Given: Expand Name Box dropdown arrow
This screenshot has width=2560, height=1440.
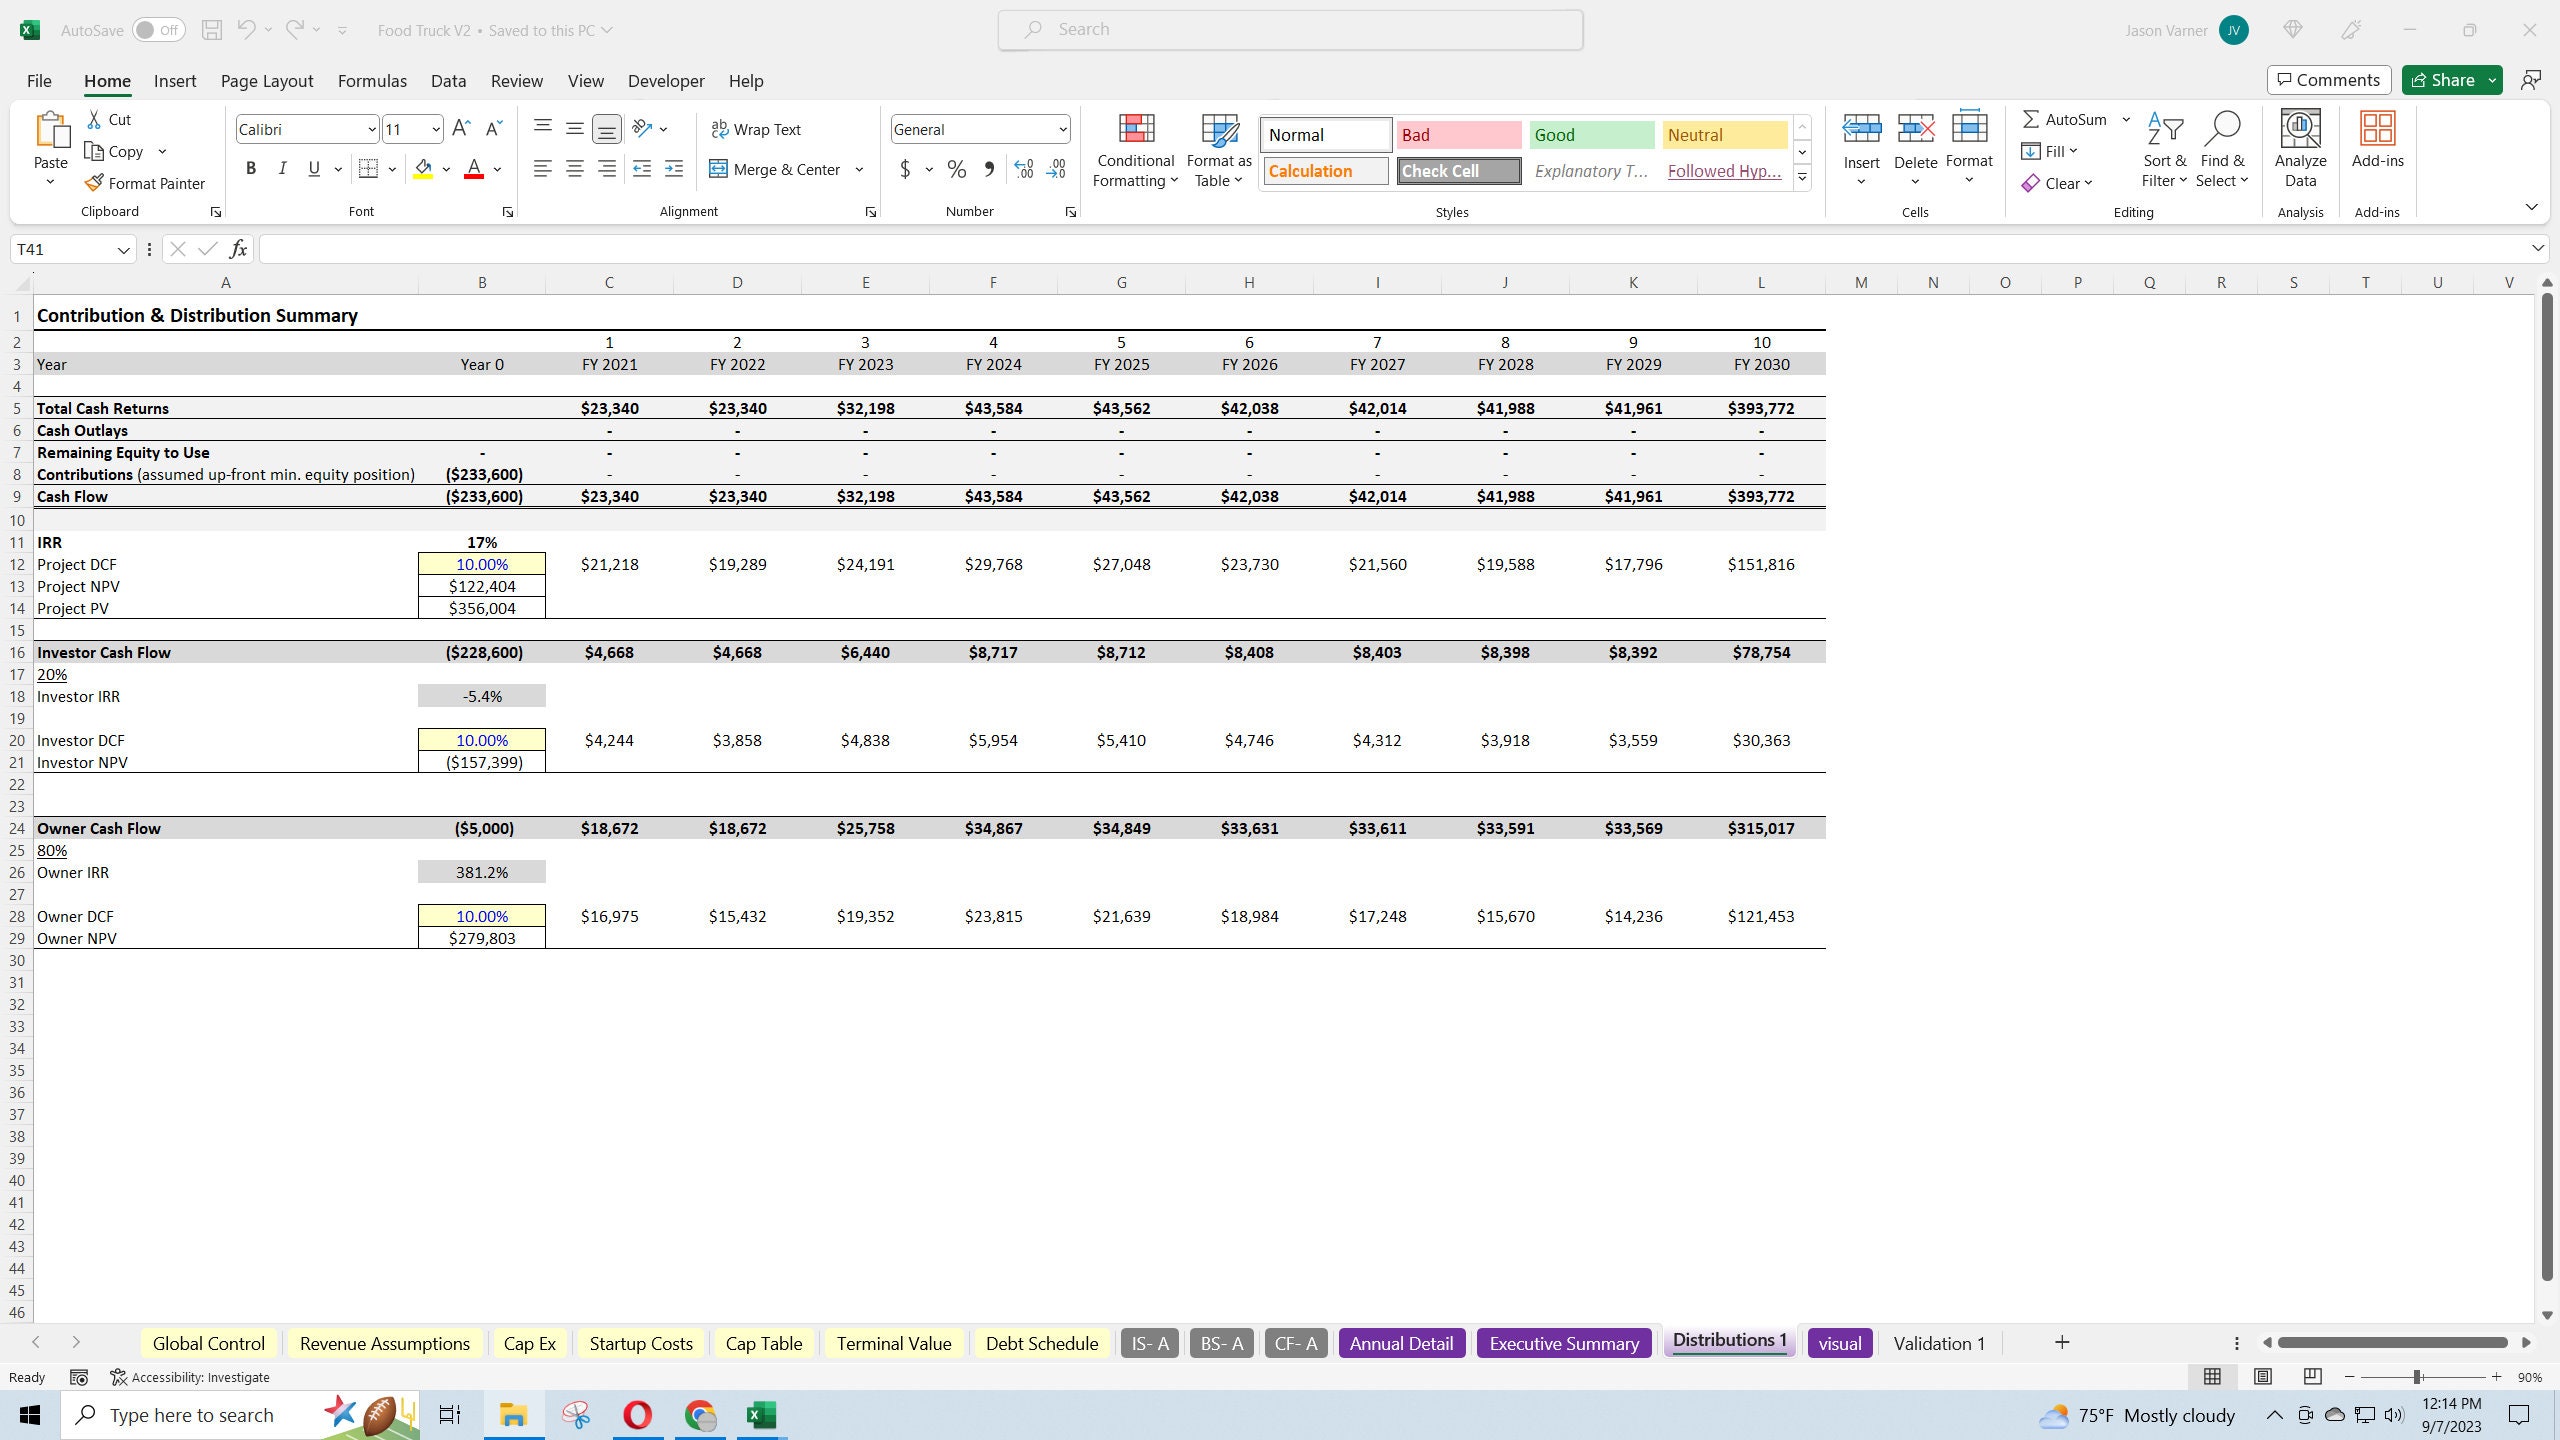Looking at the screenshot, I should click(123, 249).
